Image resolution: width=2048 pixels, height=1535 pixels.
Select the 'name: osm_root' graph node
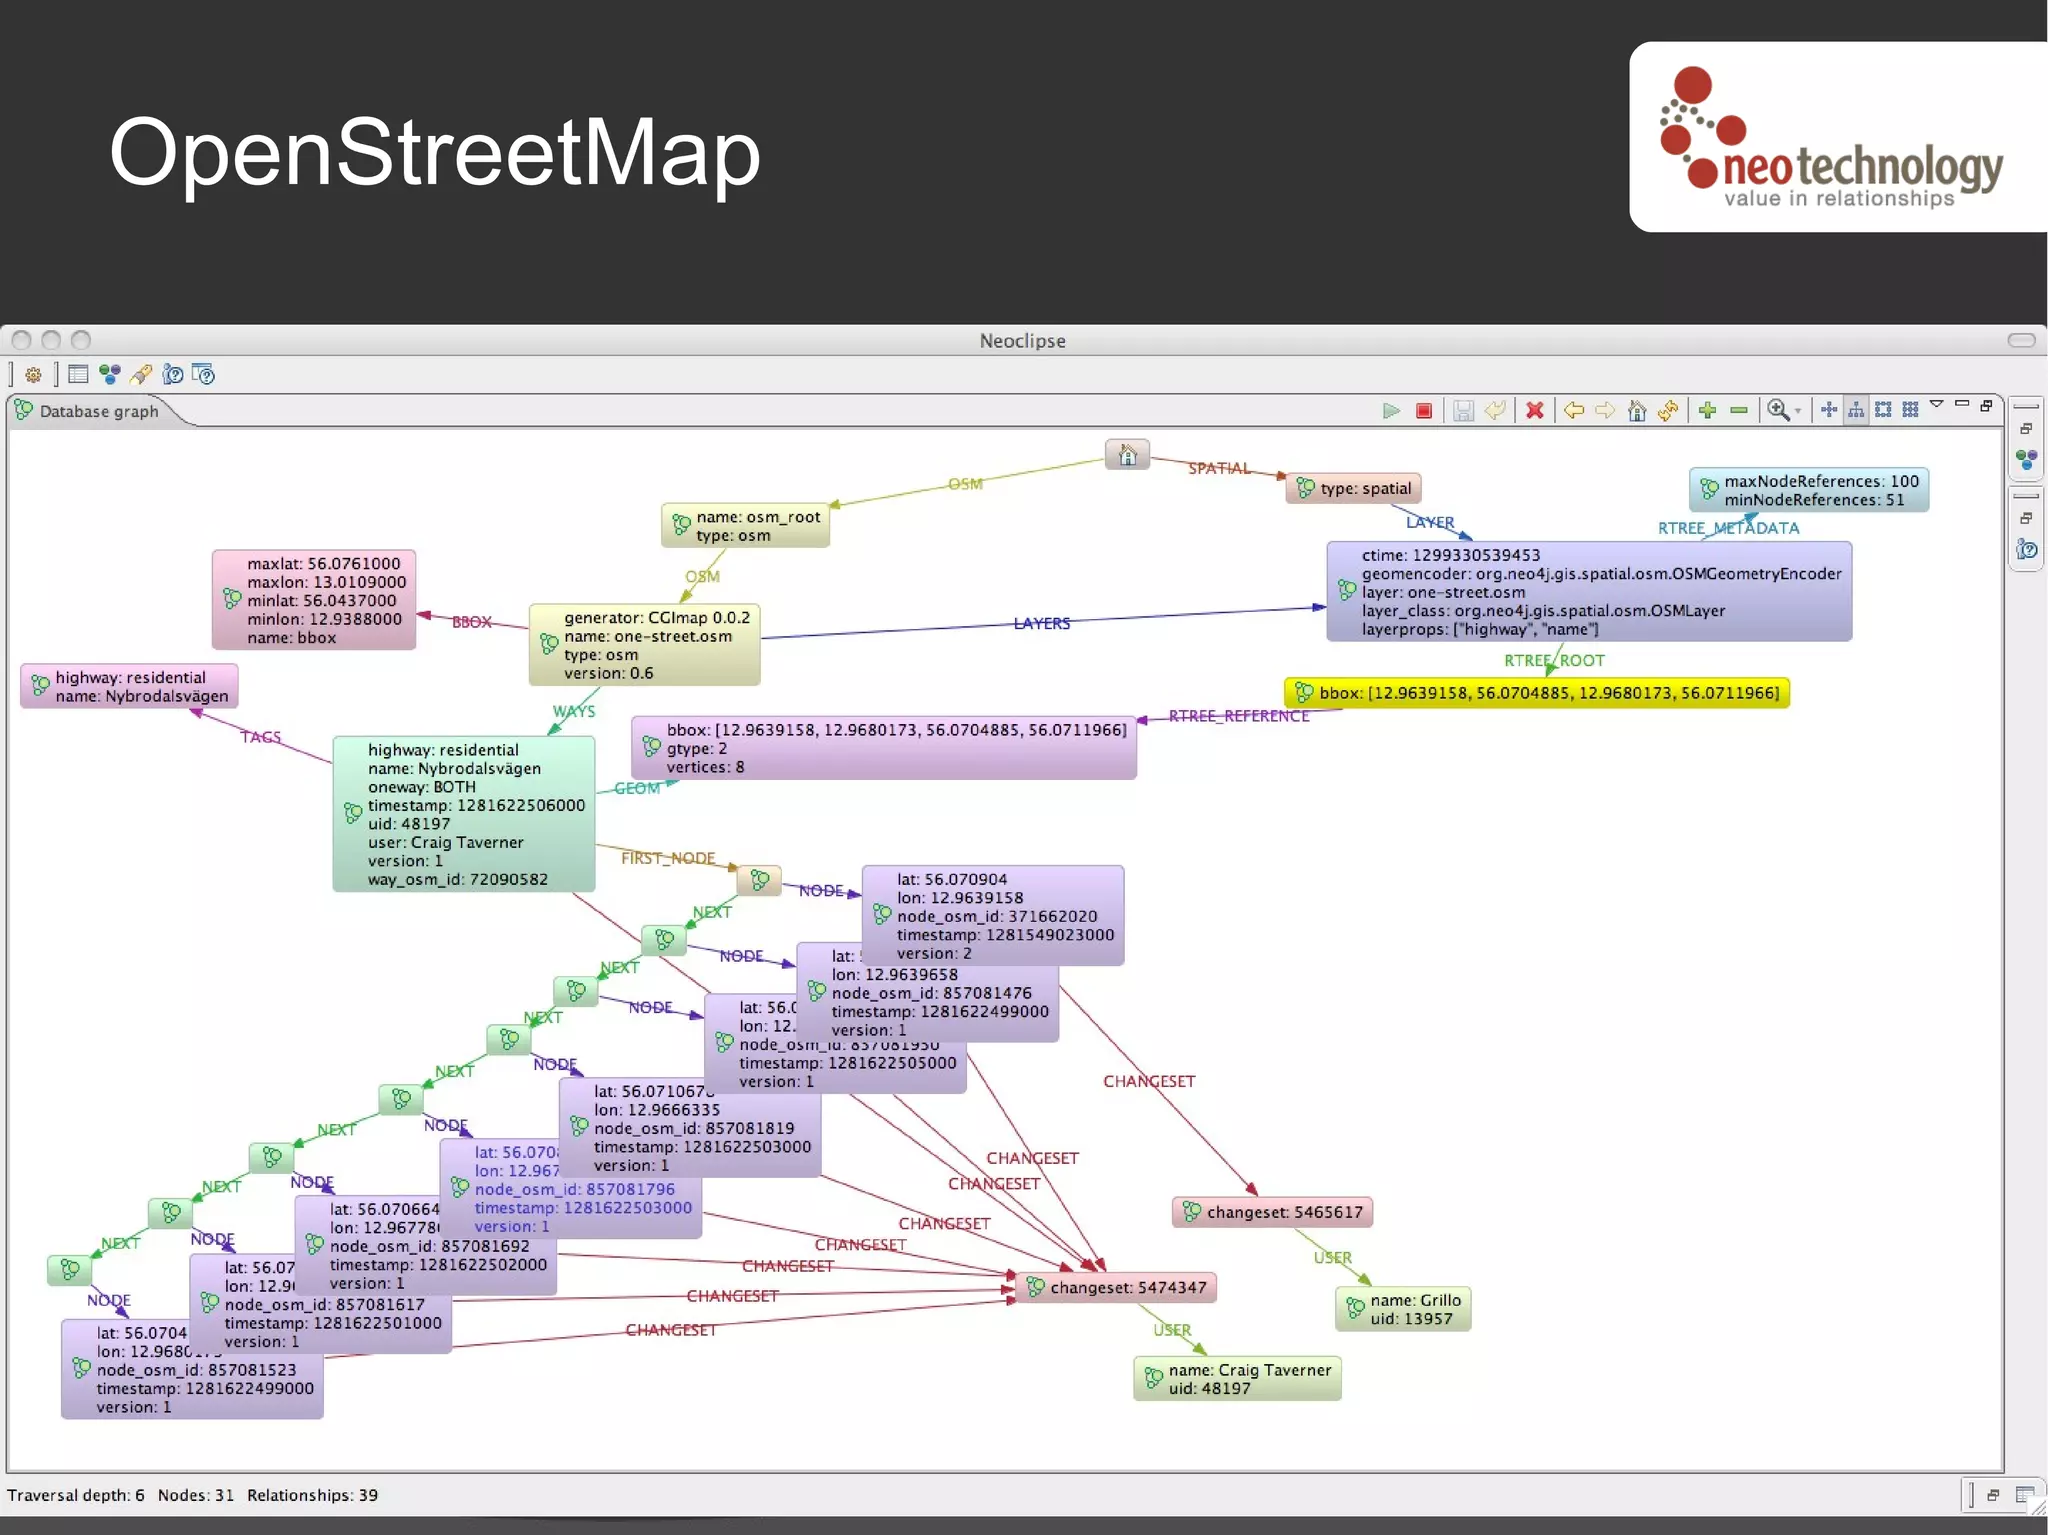tap(745, 526)
